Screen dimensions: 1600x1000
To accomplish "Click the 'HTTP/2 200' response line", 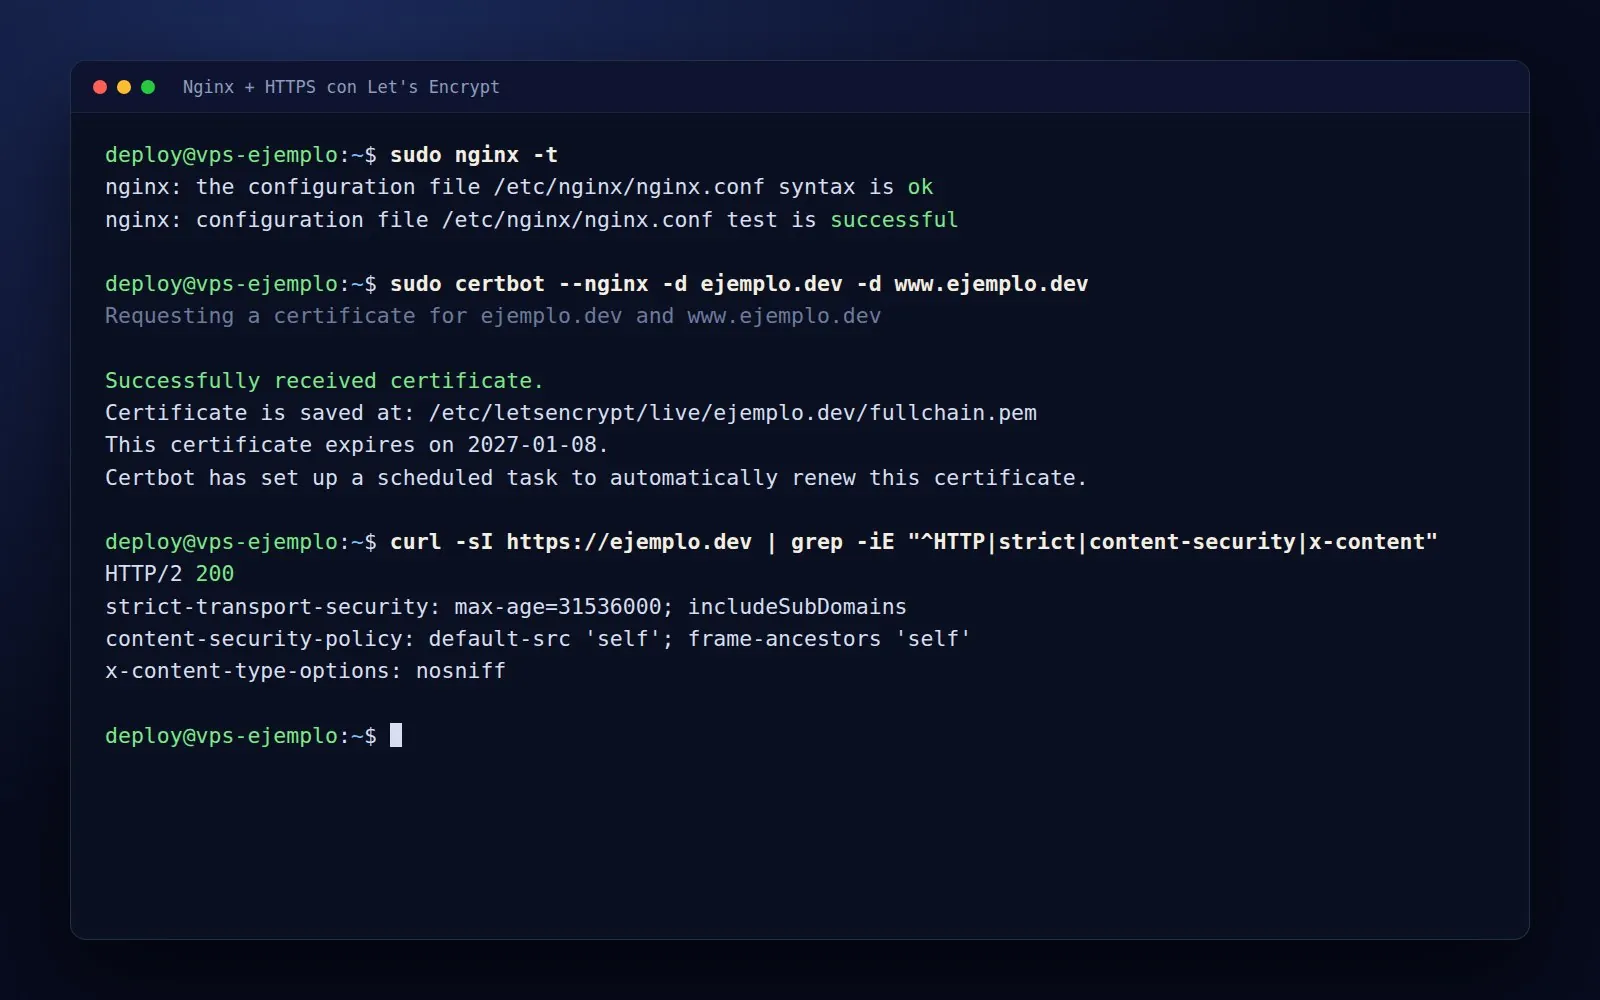I will click(170, 574).
